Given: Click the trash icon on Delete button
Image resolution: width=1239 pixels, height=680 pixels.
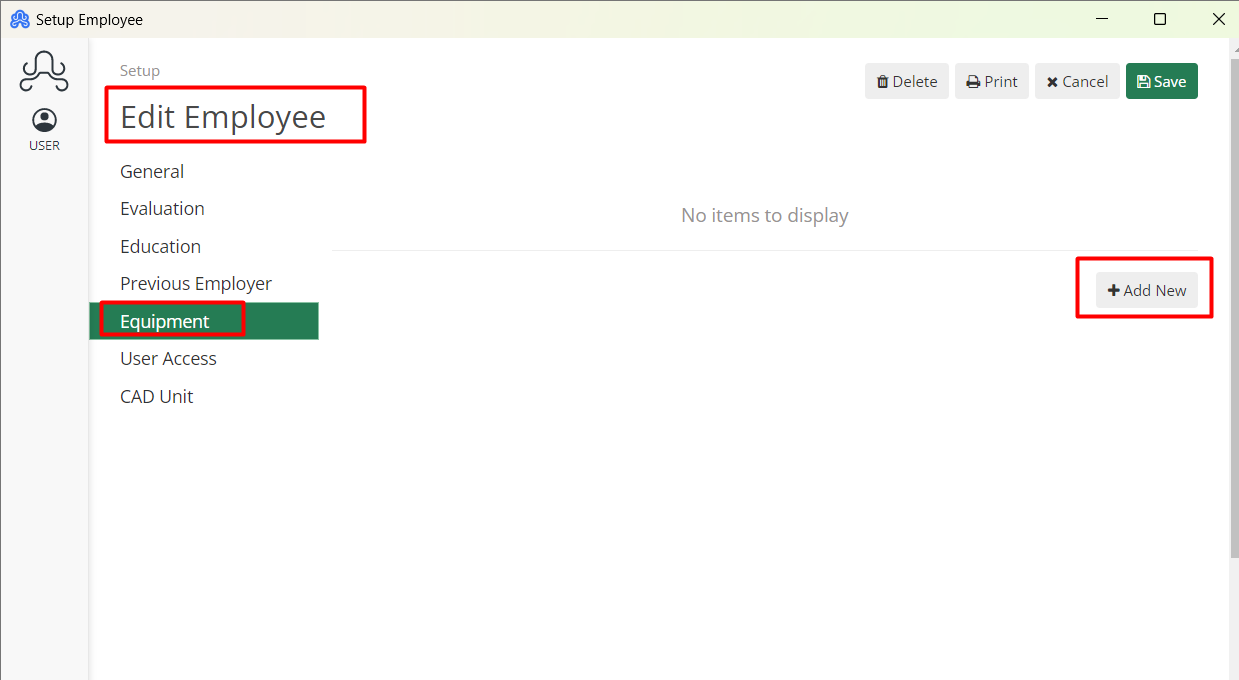Looking at the screenshot, I should [884, 81].
